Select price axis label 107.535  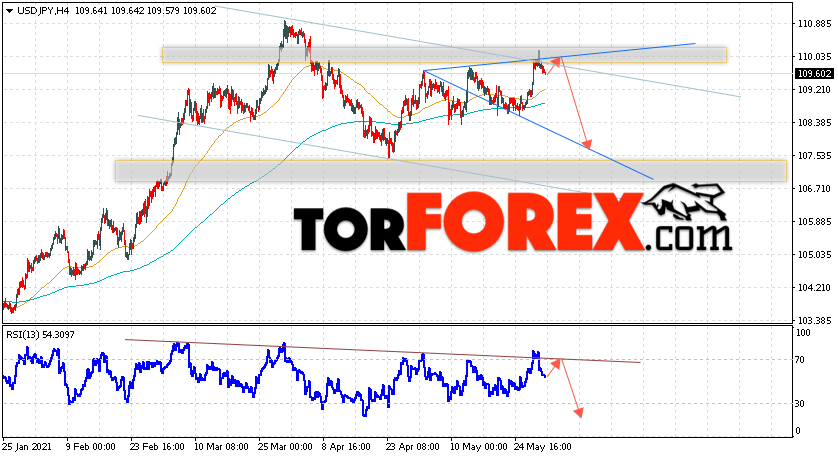tap(814, 156)
